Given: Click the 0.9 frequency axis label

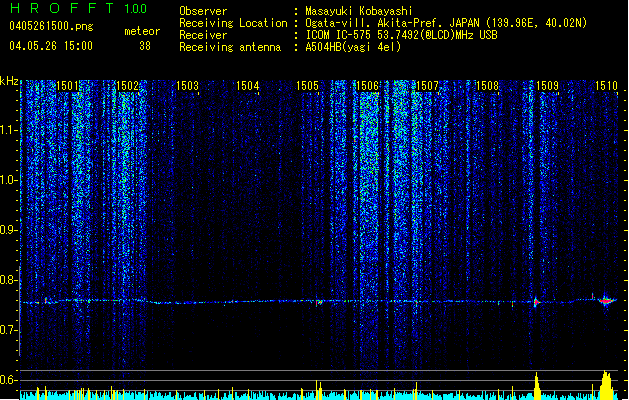Looking at the screenshot, I should (x=9, y=230).
